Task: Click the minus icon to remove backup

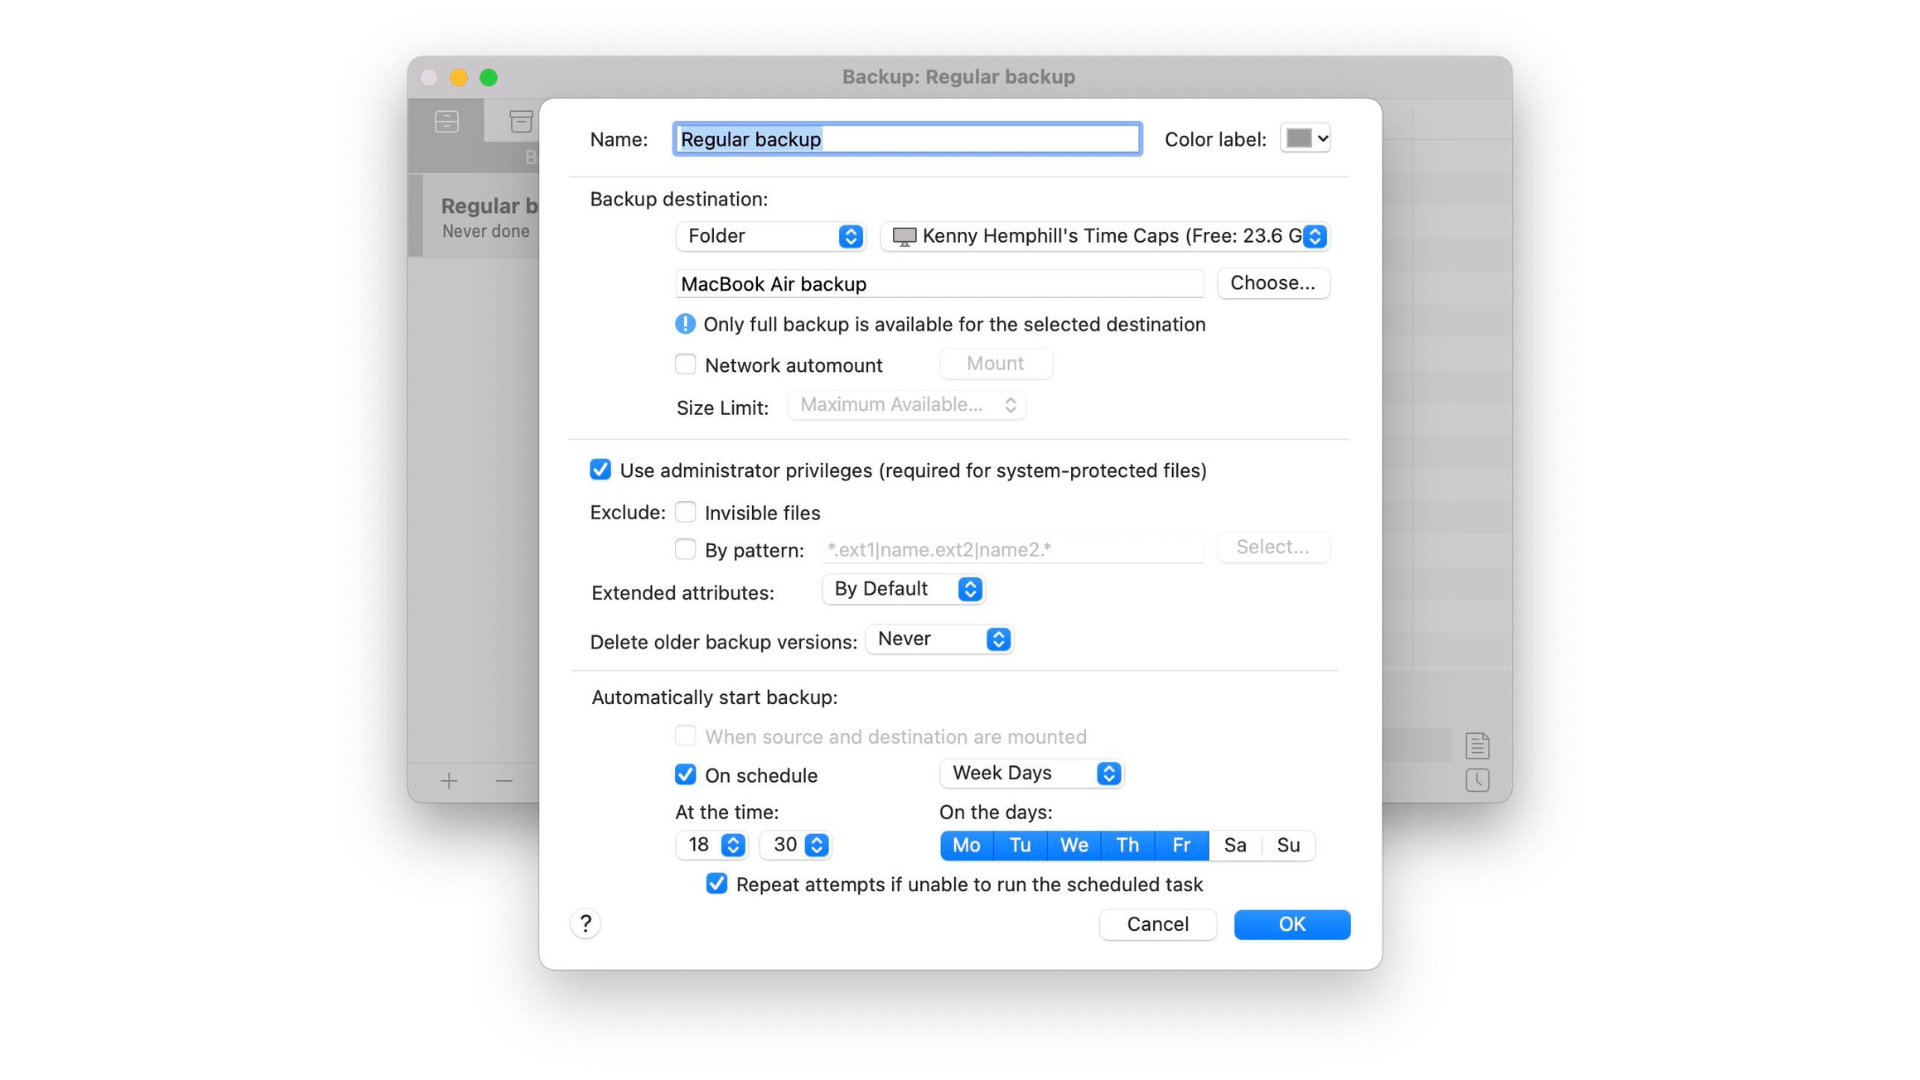Action: pyautogui.click(x=504, y=781)
